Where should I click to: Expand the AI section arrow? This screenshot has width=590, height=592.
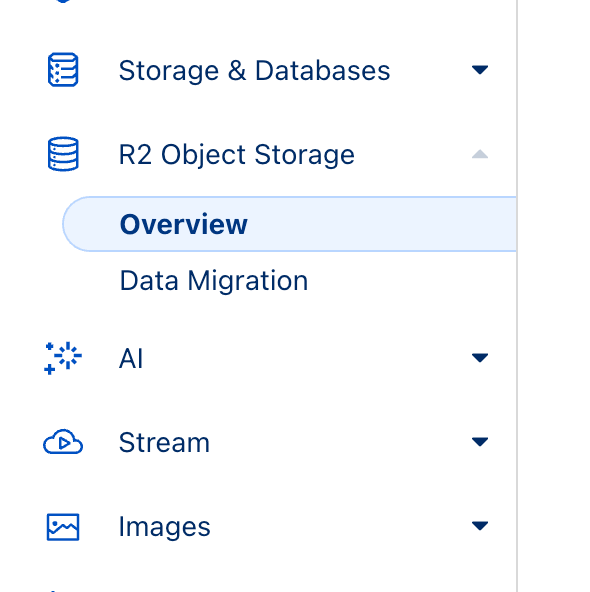click(x=480, y=358)
